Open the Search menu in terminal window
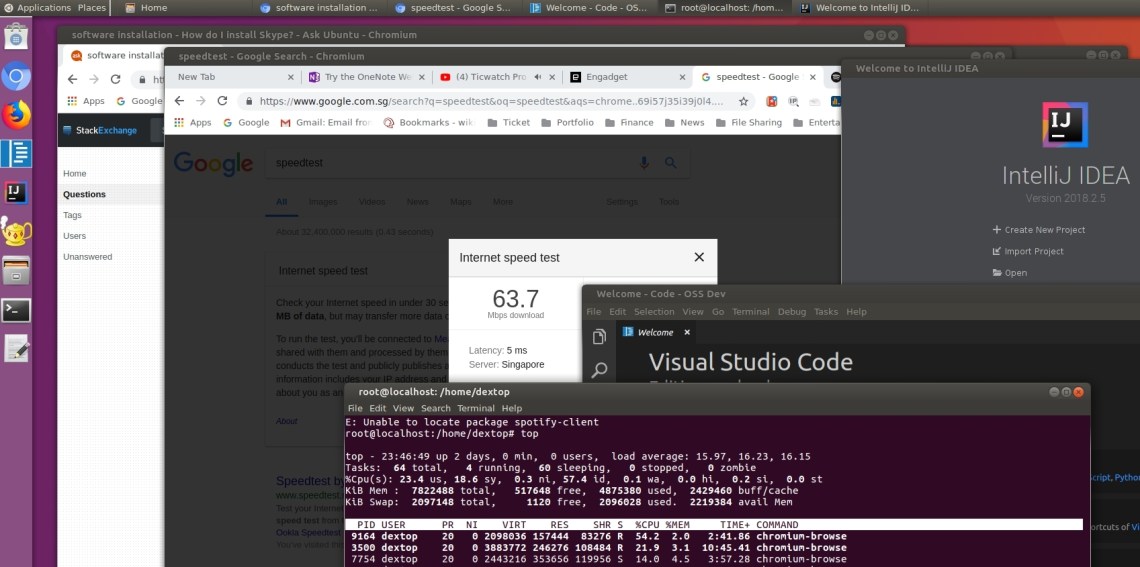 pos(435,409)
